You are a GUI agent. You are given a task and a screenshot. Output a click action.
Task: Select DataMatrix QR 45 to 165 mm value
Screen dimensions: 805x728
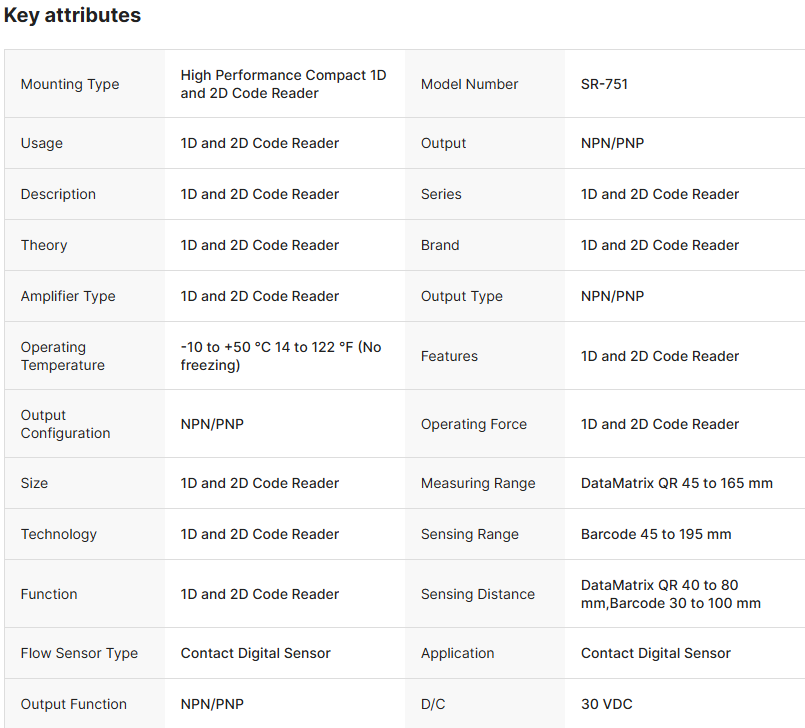(x=676, y=483)
